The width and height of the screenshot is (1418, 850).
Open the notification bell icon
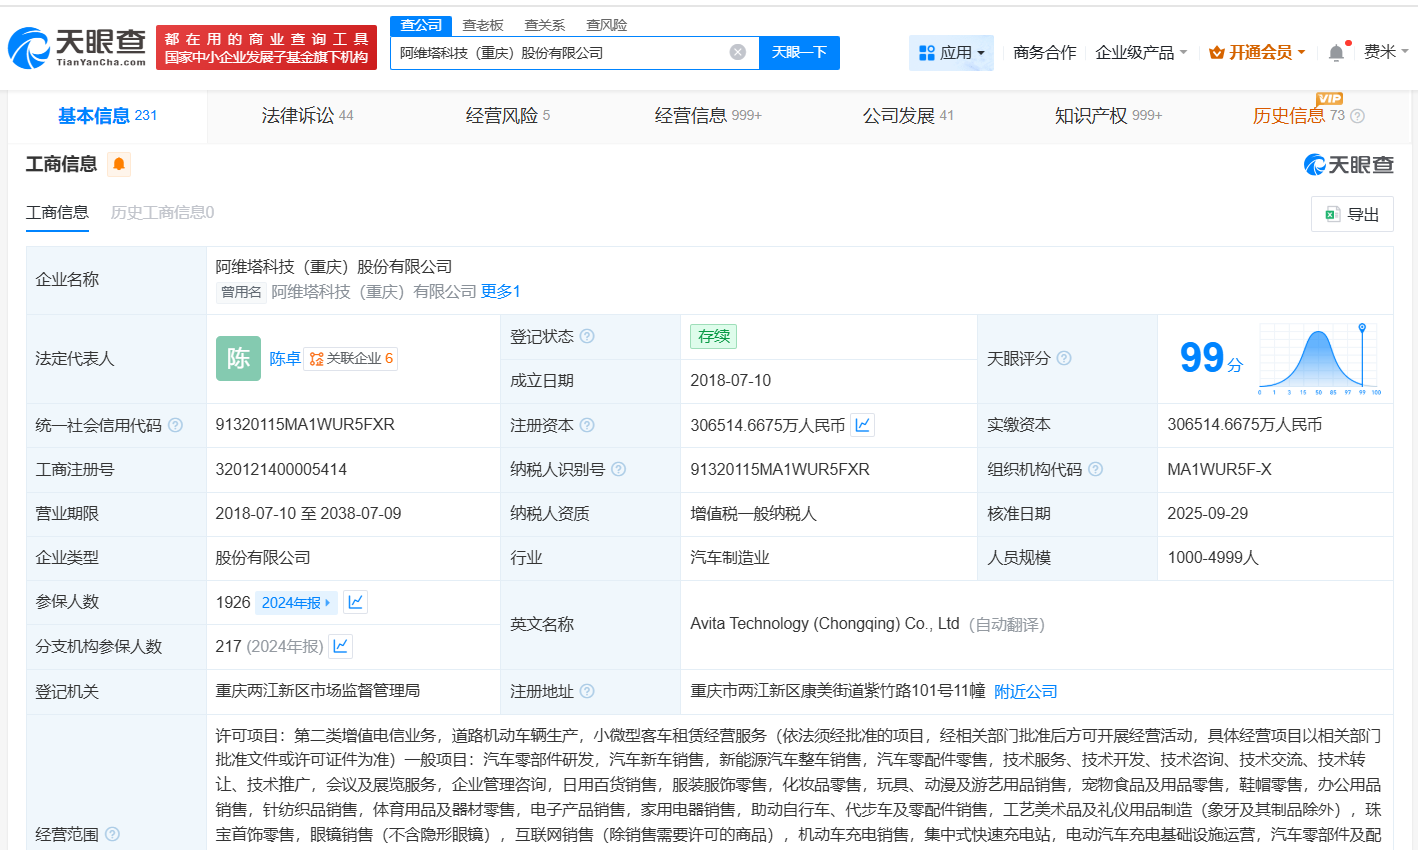[x=1335, y=52]
